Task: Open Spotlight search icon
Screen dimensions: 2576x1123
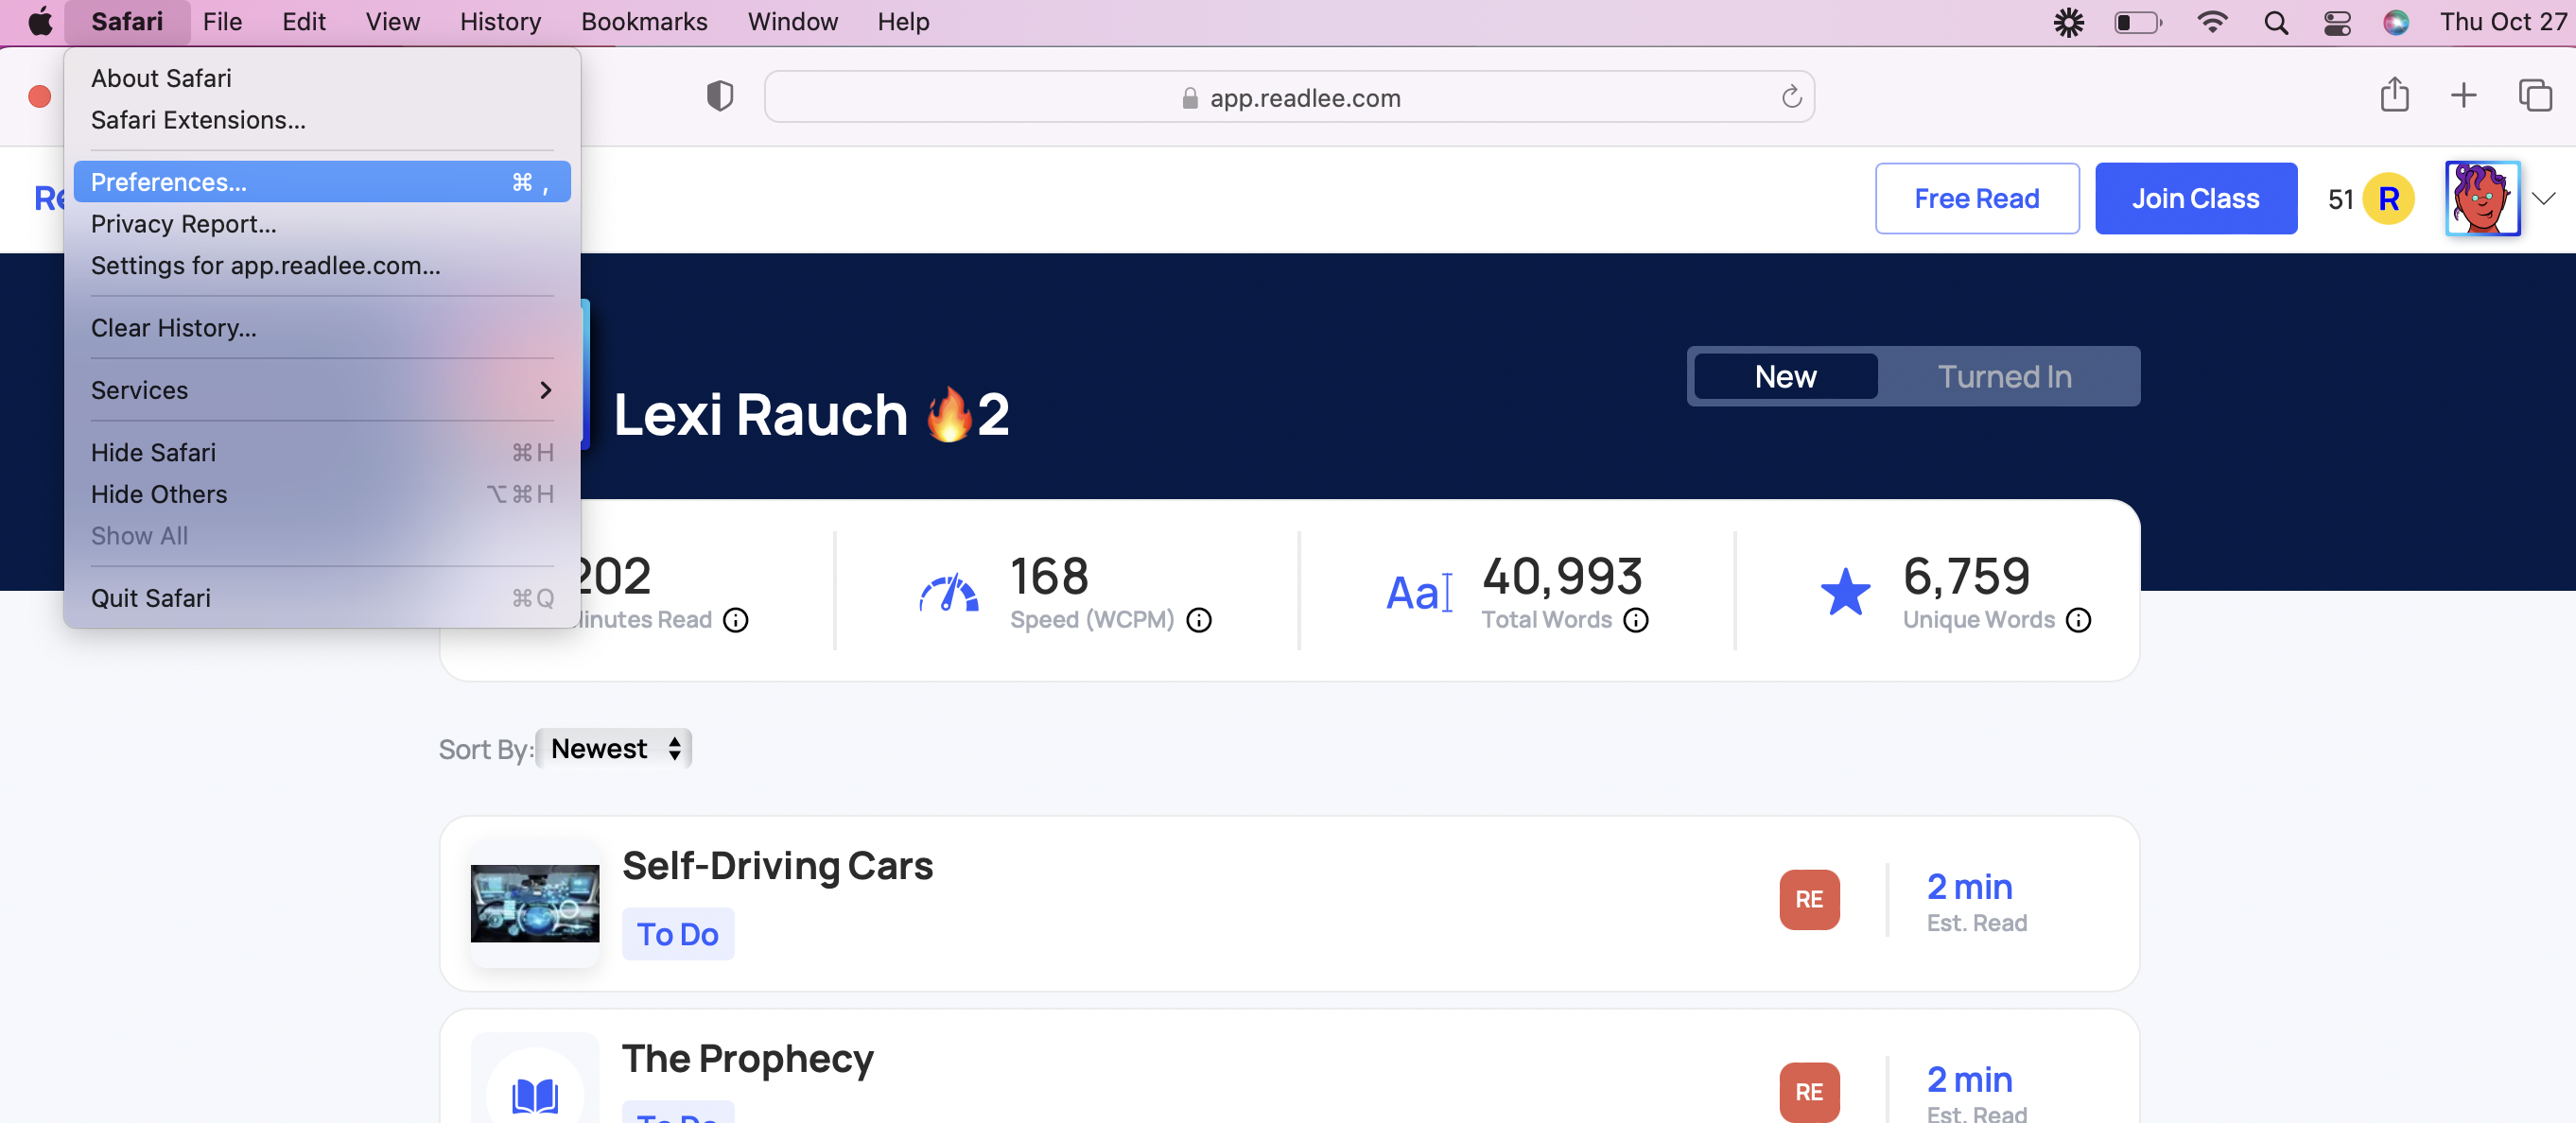Action: (x=2276, y=22)
